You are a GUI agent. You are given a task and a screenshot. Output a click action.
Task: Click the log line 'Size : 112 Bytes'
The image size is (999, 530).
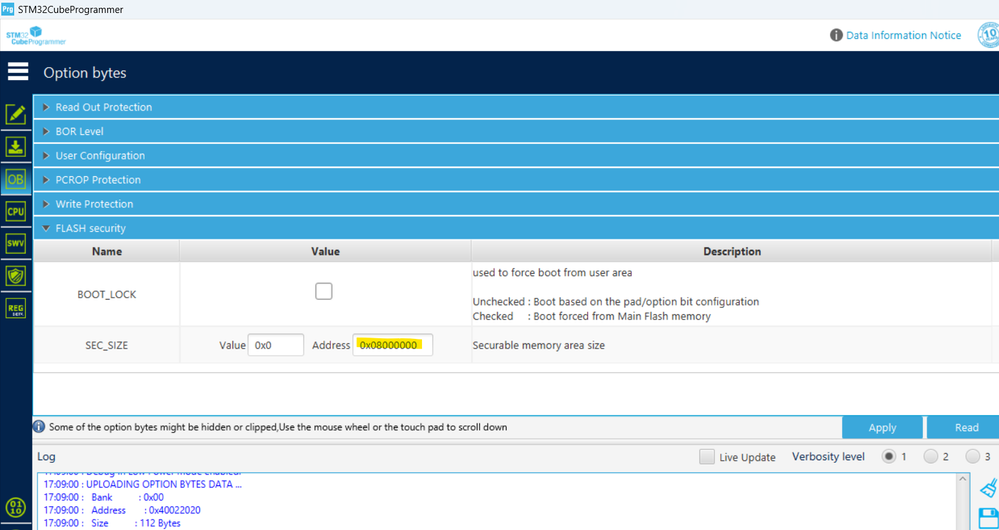coord(112,523)
